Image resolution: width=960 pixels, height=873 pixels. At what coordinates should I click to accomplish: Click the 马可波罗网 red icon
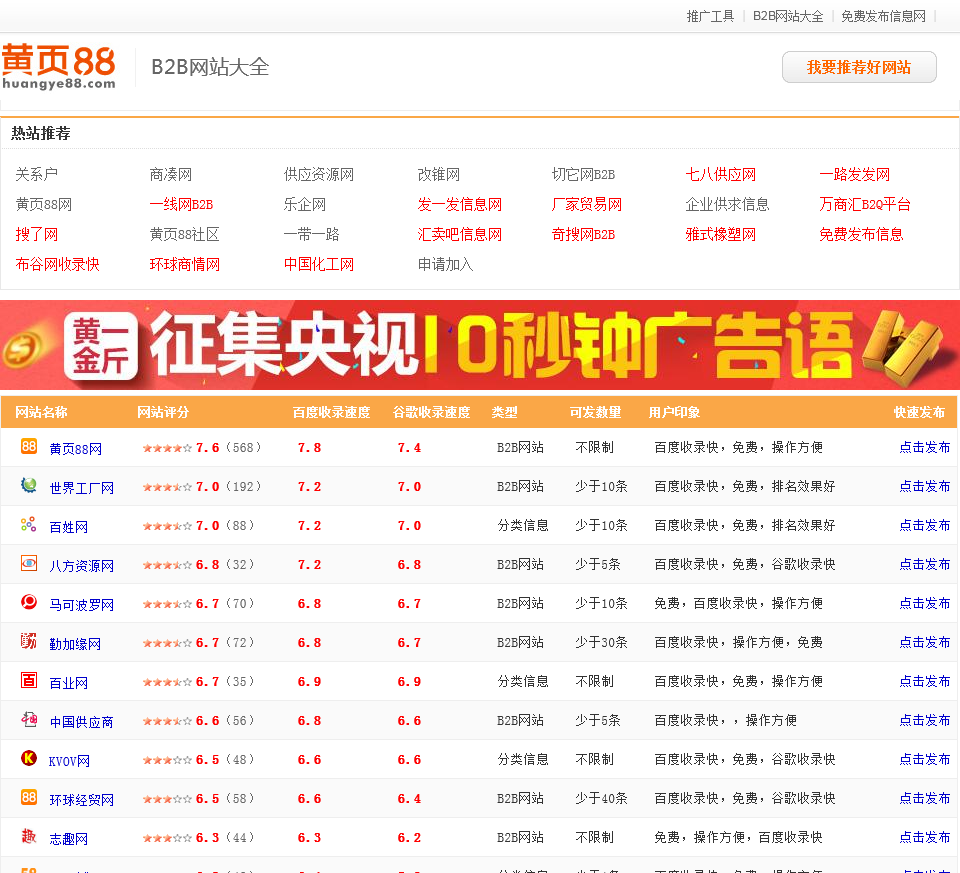pos(29,602)
